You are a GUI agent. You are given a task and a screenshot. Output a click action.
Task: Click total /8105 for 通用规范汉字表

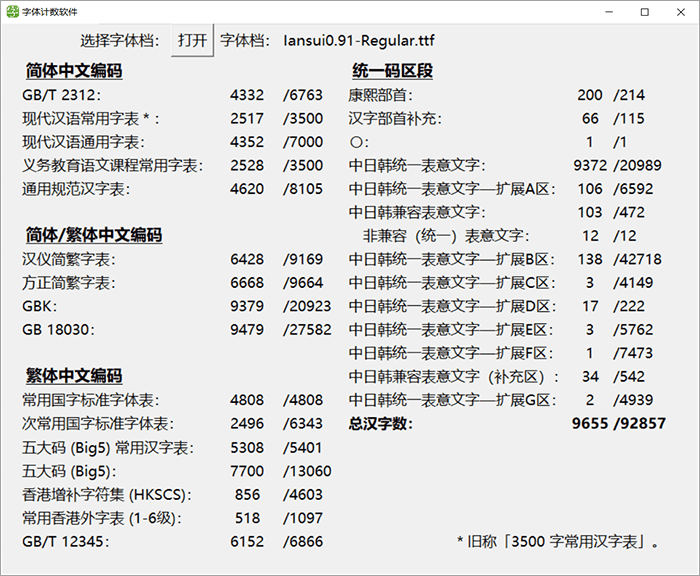[x=303, y=189]
